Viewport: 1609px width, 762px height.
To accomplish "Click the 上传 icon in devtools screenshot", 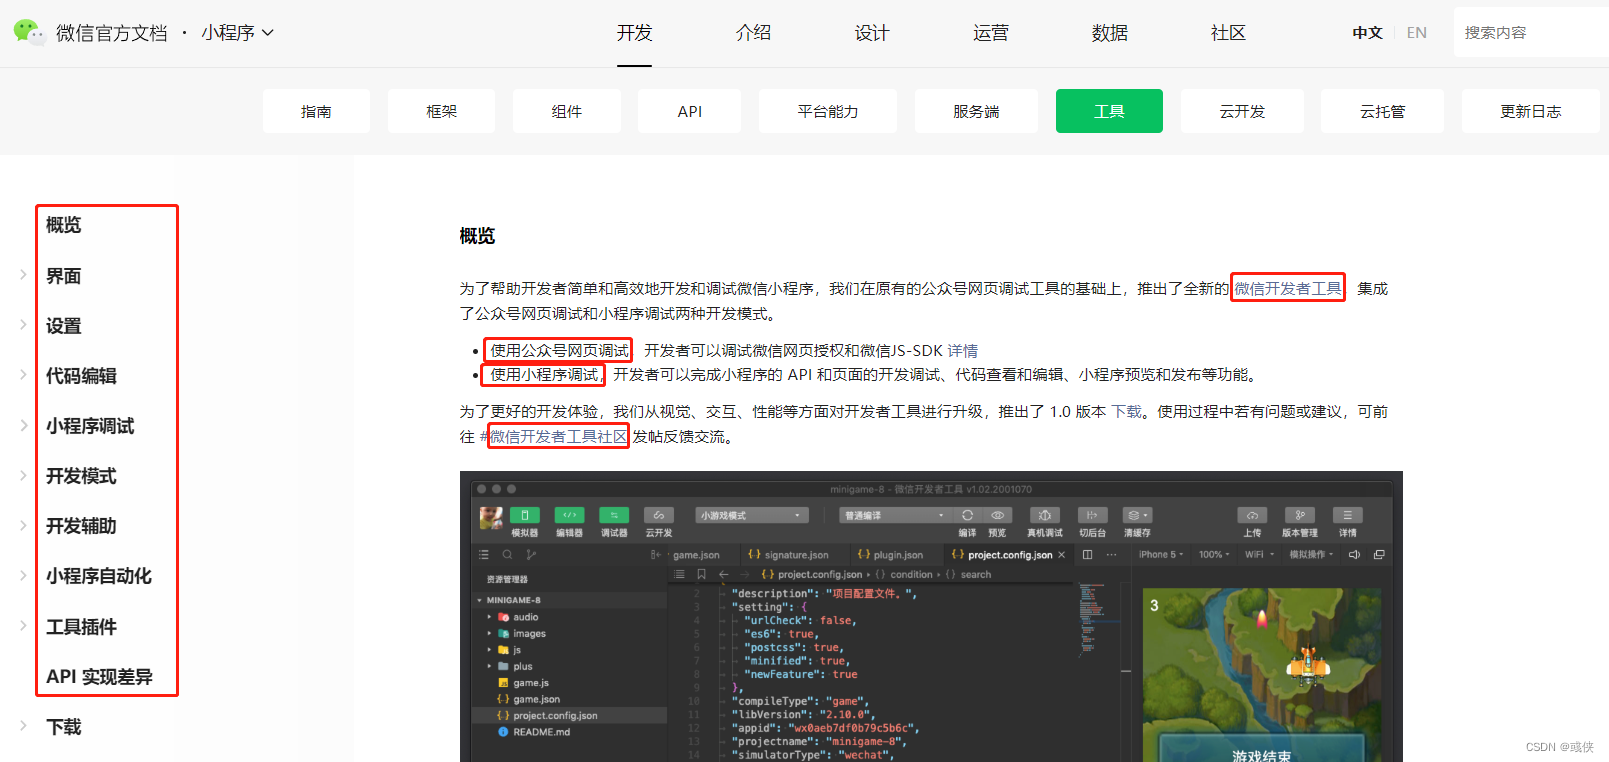I will [1252, 515].
